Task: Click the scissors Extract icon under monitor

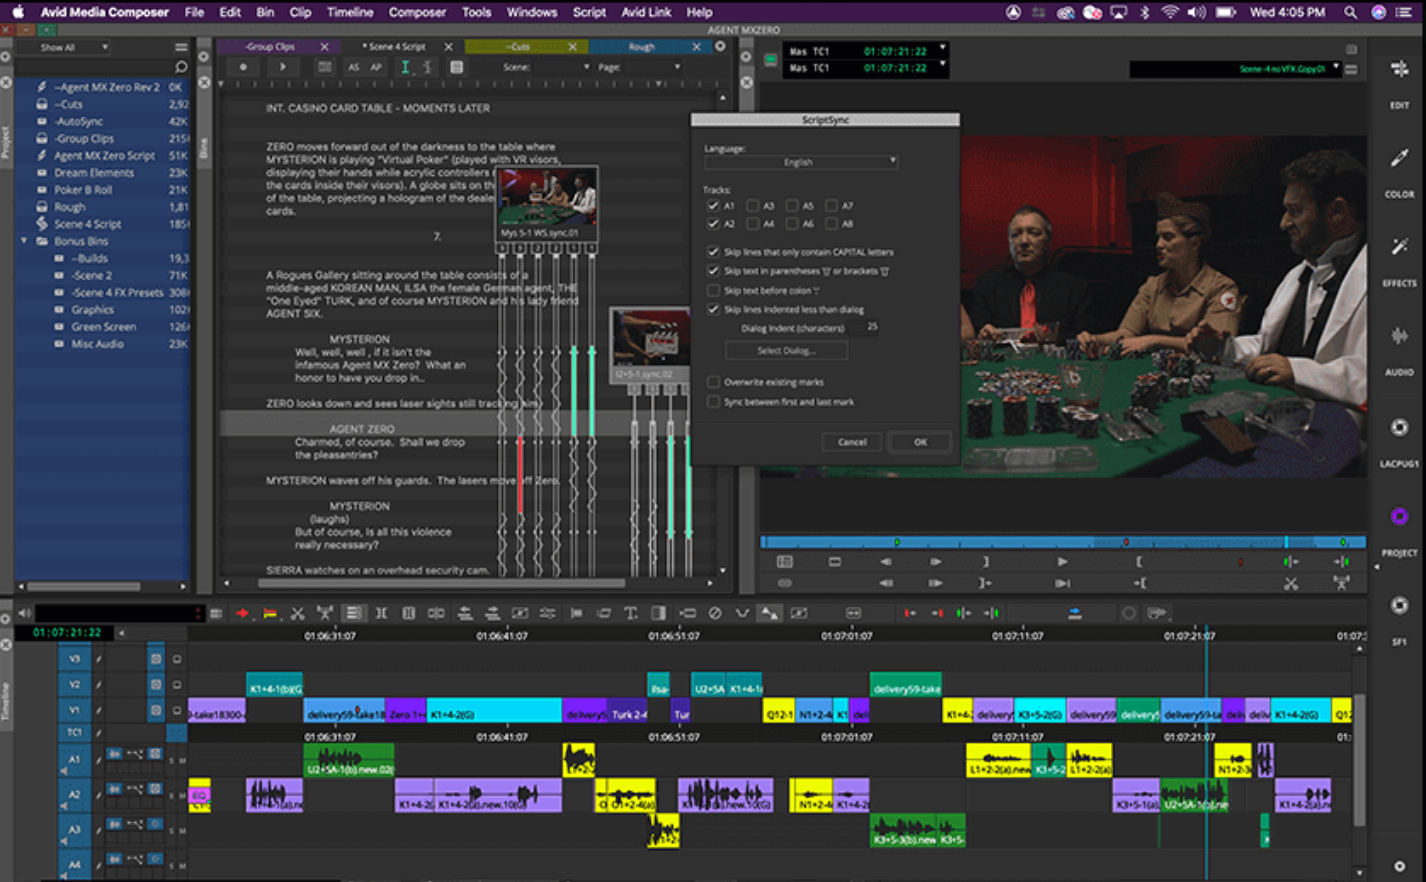Action: (x=1291, y=583)
